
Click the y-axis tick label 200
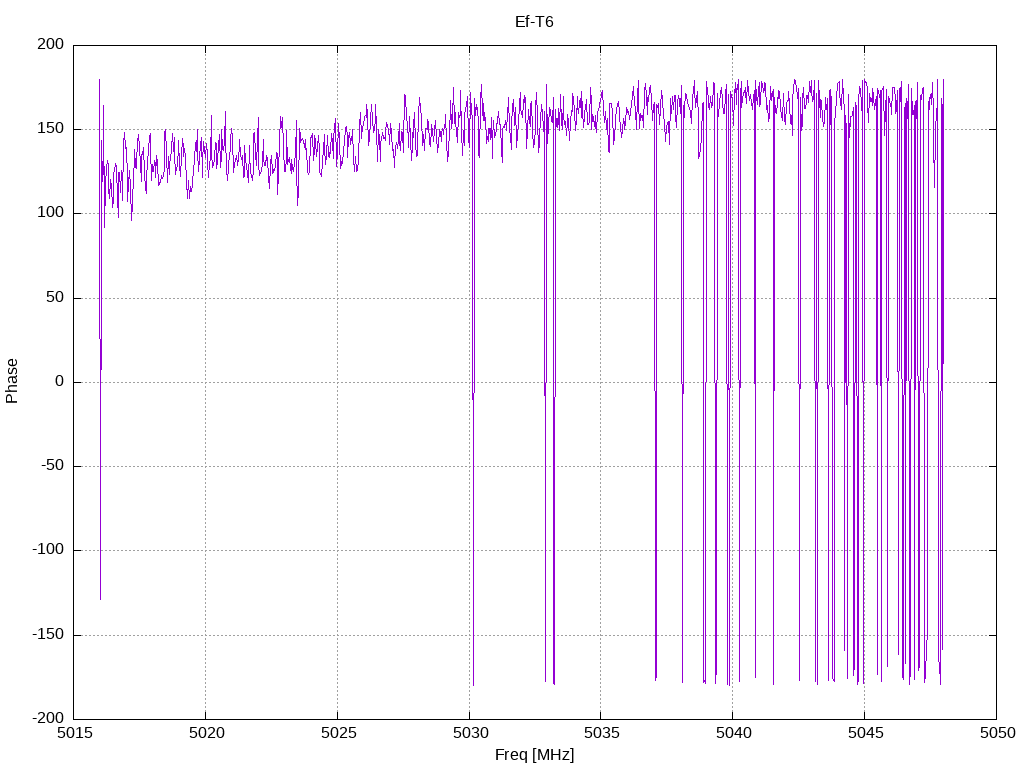coord(51,44)
